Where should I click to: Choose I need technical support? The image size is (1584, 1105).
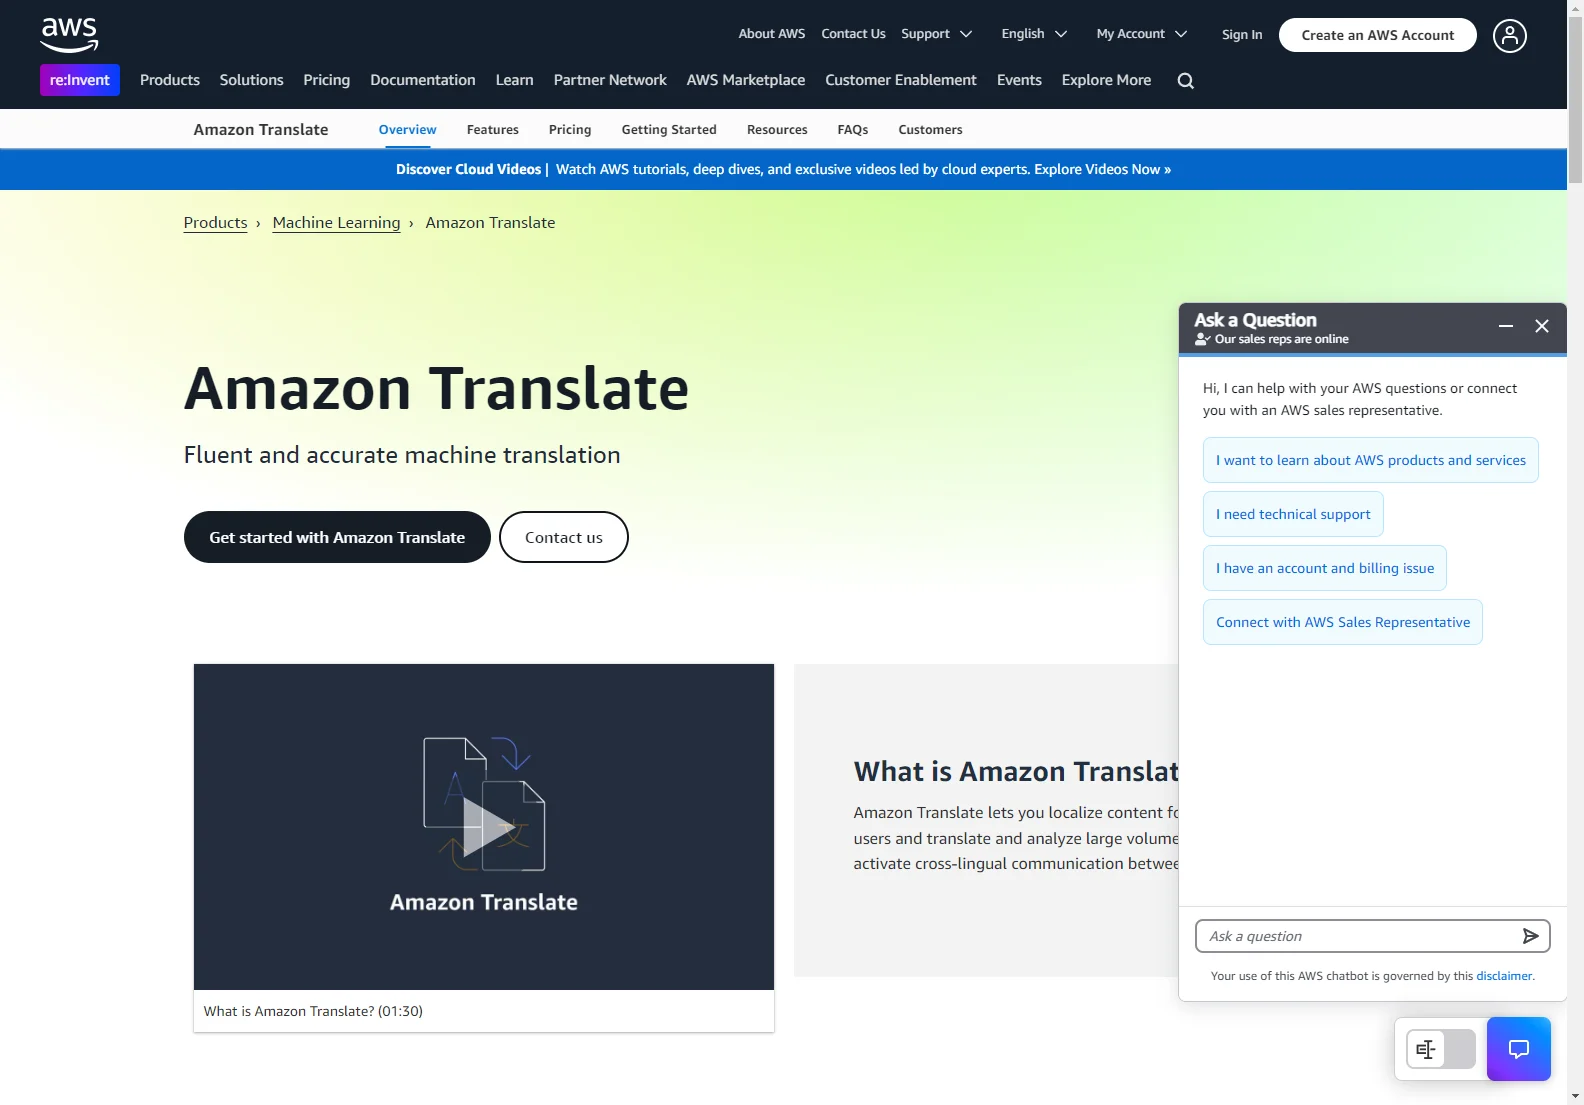[x=1293, y=514]
